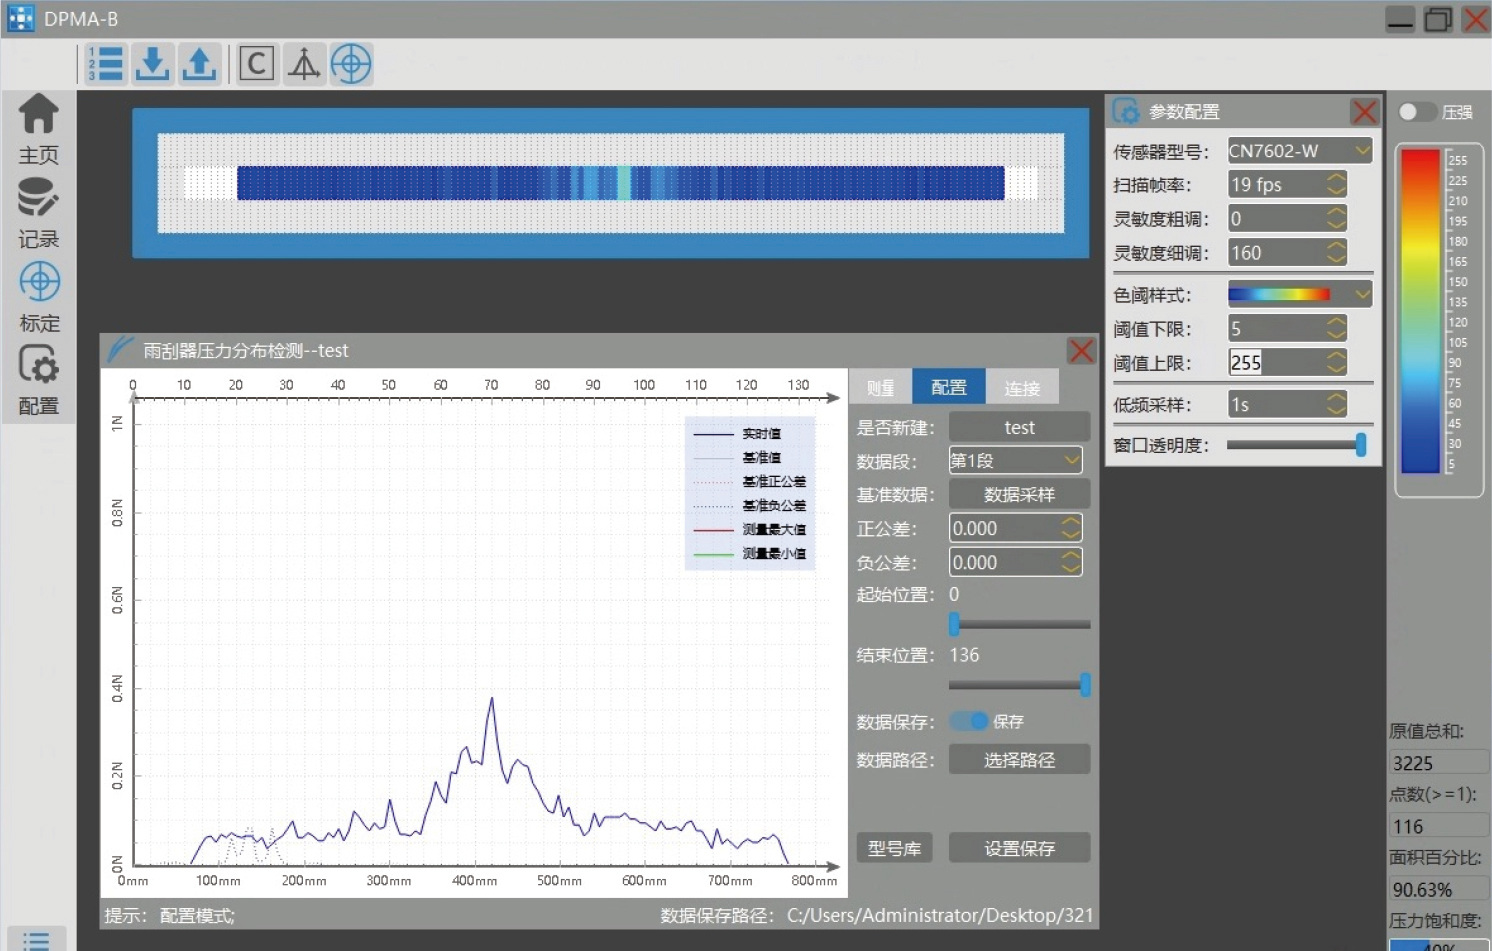
Task: Click the 面积百分比 90.63% value
Action: [1438, 889]
